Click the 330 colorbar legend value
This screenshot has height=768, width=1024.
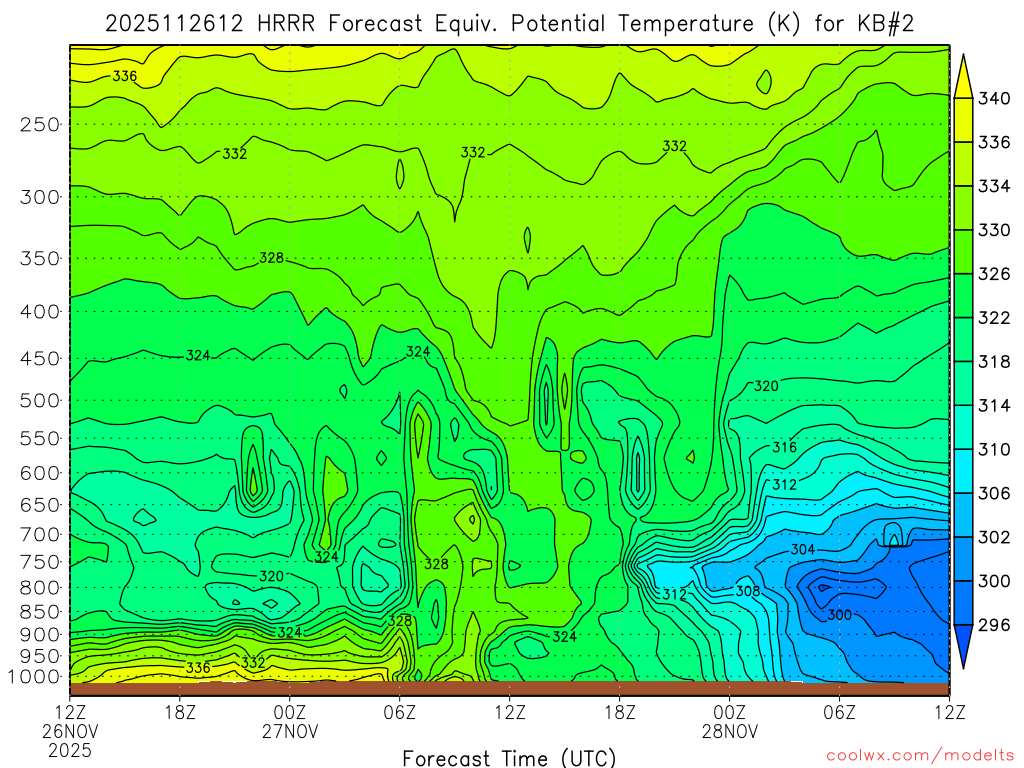(994, 231)
